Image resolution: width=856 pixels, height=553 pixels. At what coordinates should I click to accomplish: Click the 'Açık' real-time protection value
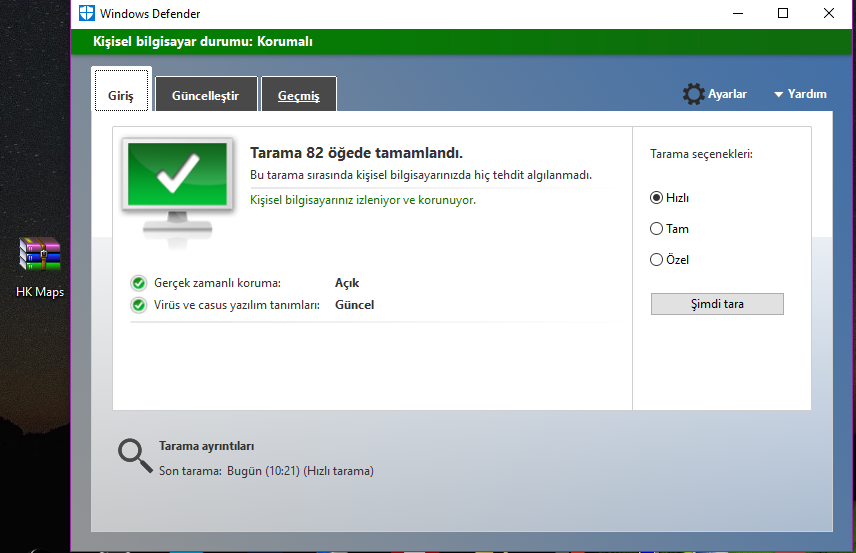pyautogui.click(x=347, y=283)
